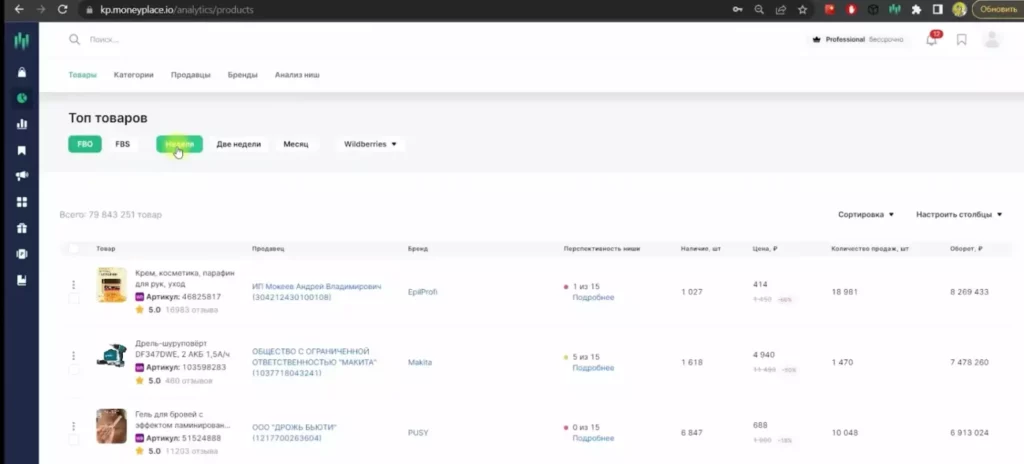Open seller ИП Мокеев Андрей Владимирович
The height and width of the screenshot is (464, 1024).
pos(317,292)
